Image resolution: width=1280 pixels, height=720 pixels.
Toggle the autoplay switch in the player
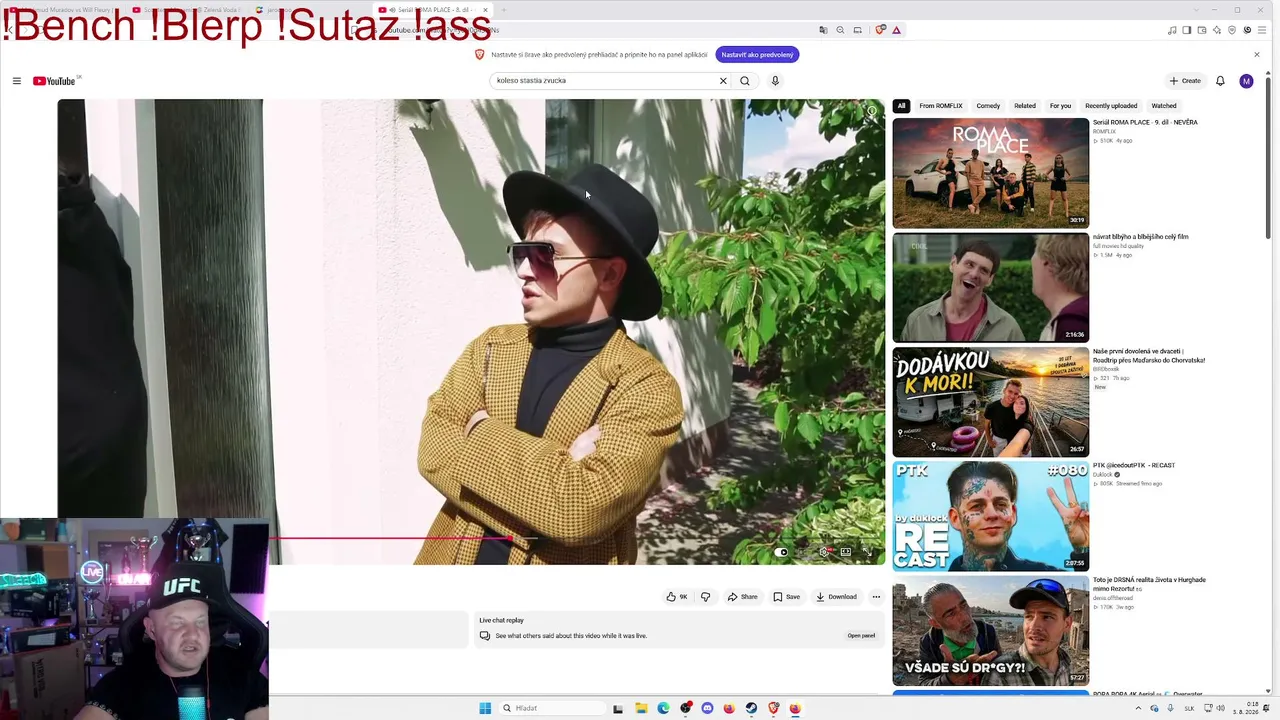(781, 552)
